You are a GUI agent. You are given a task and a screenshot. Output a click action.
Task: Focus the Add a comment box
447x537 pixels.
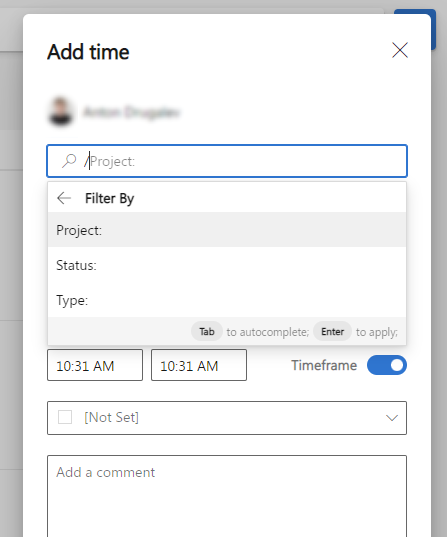(227, 496)
